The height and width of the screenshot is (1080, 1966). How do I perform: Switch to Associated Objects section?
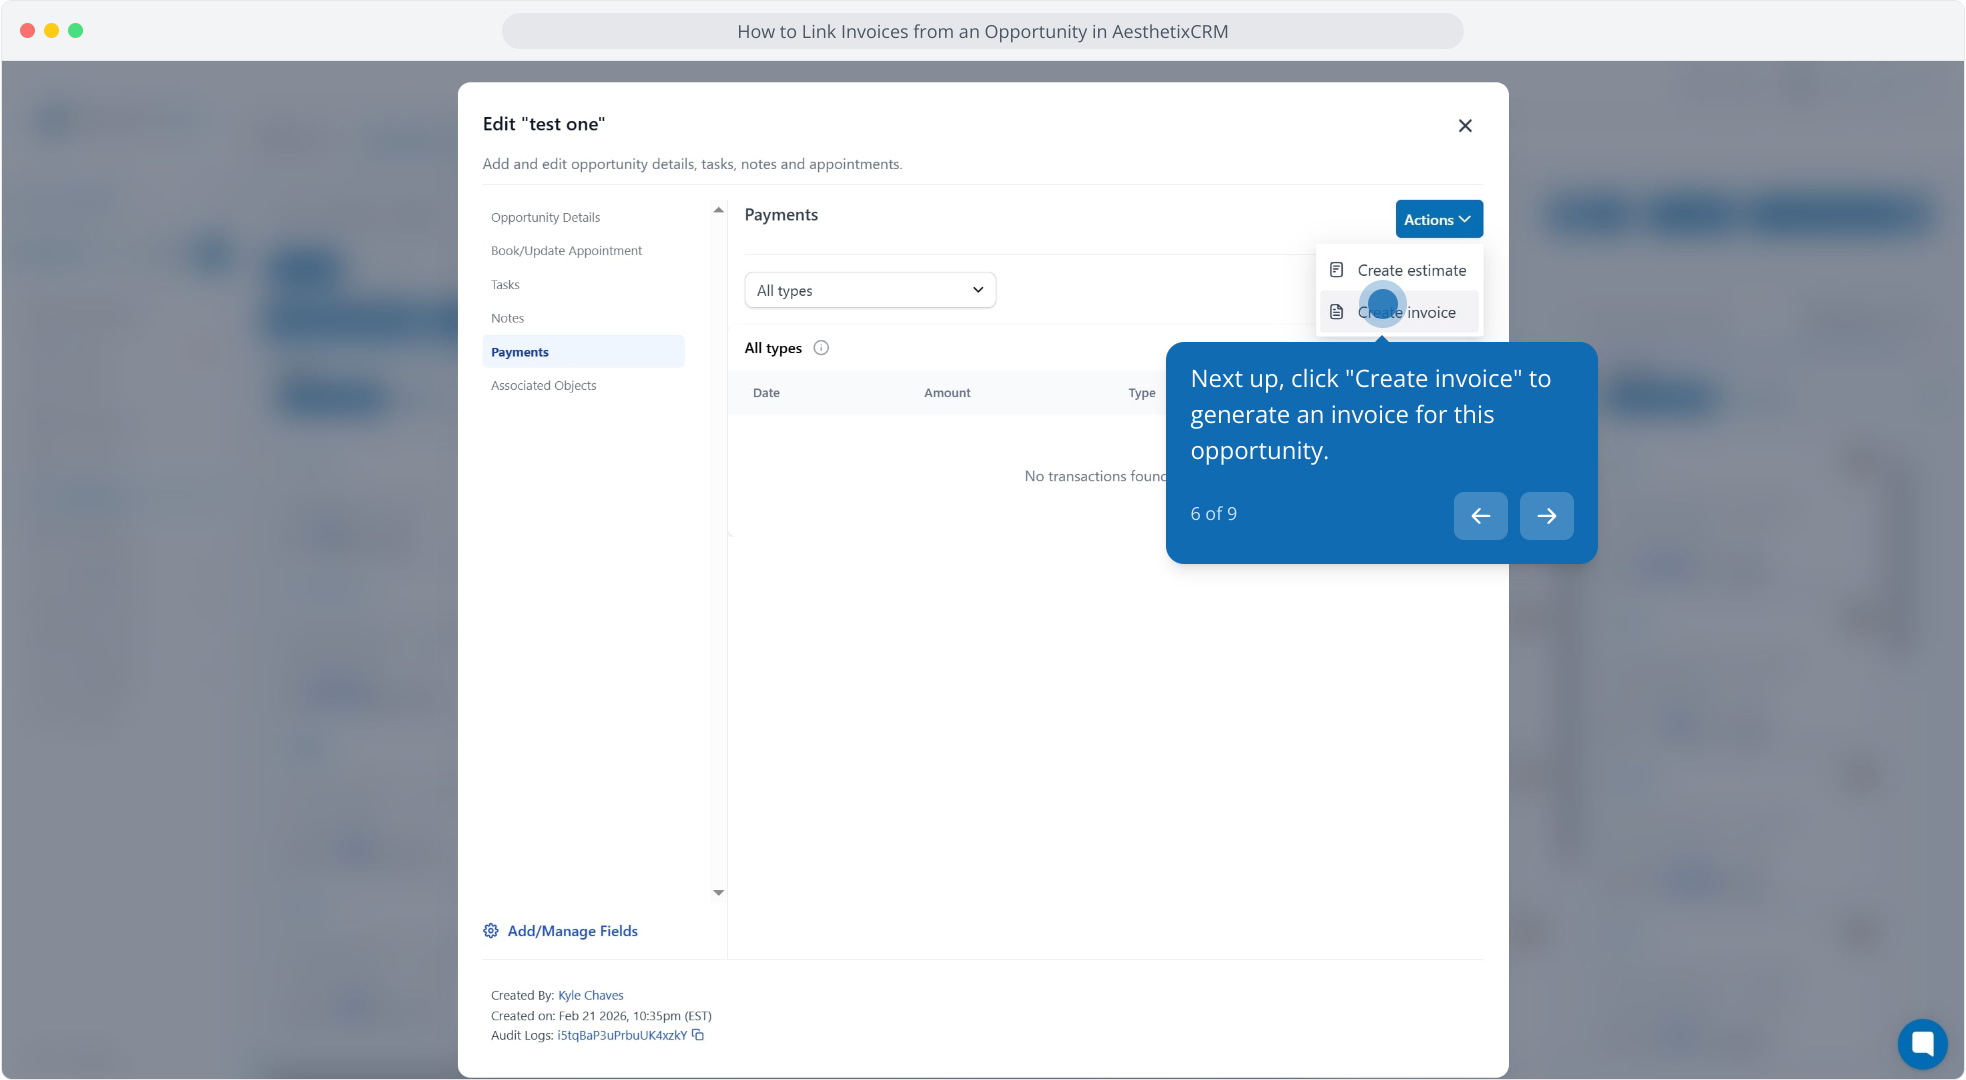coord(543,385)
